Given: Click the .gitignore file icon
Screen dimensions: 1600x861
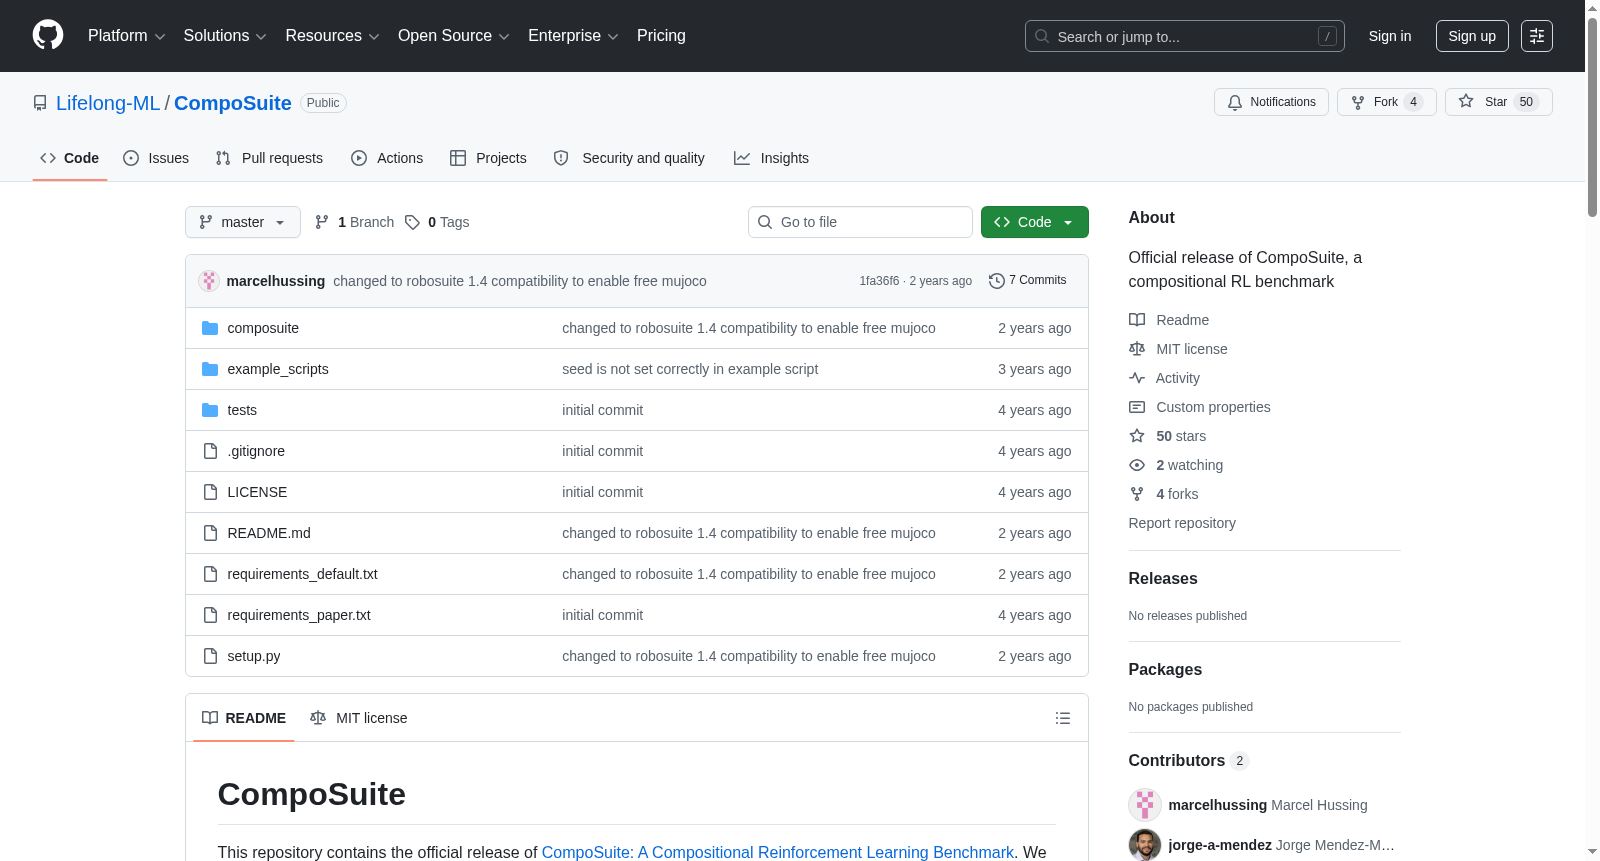Looking at the screenshot, I should [x=210, y=451].
